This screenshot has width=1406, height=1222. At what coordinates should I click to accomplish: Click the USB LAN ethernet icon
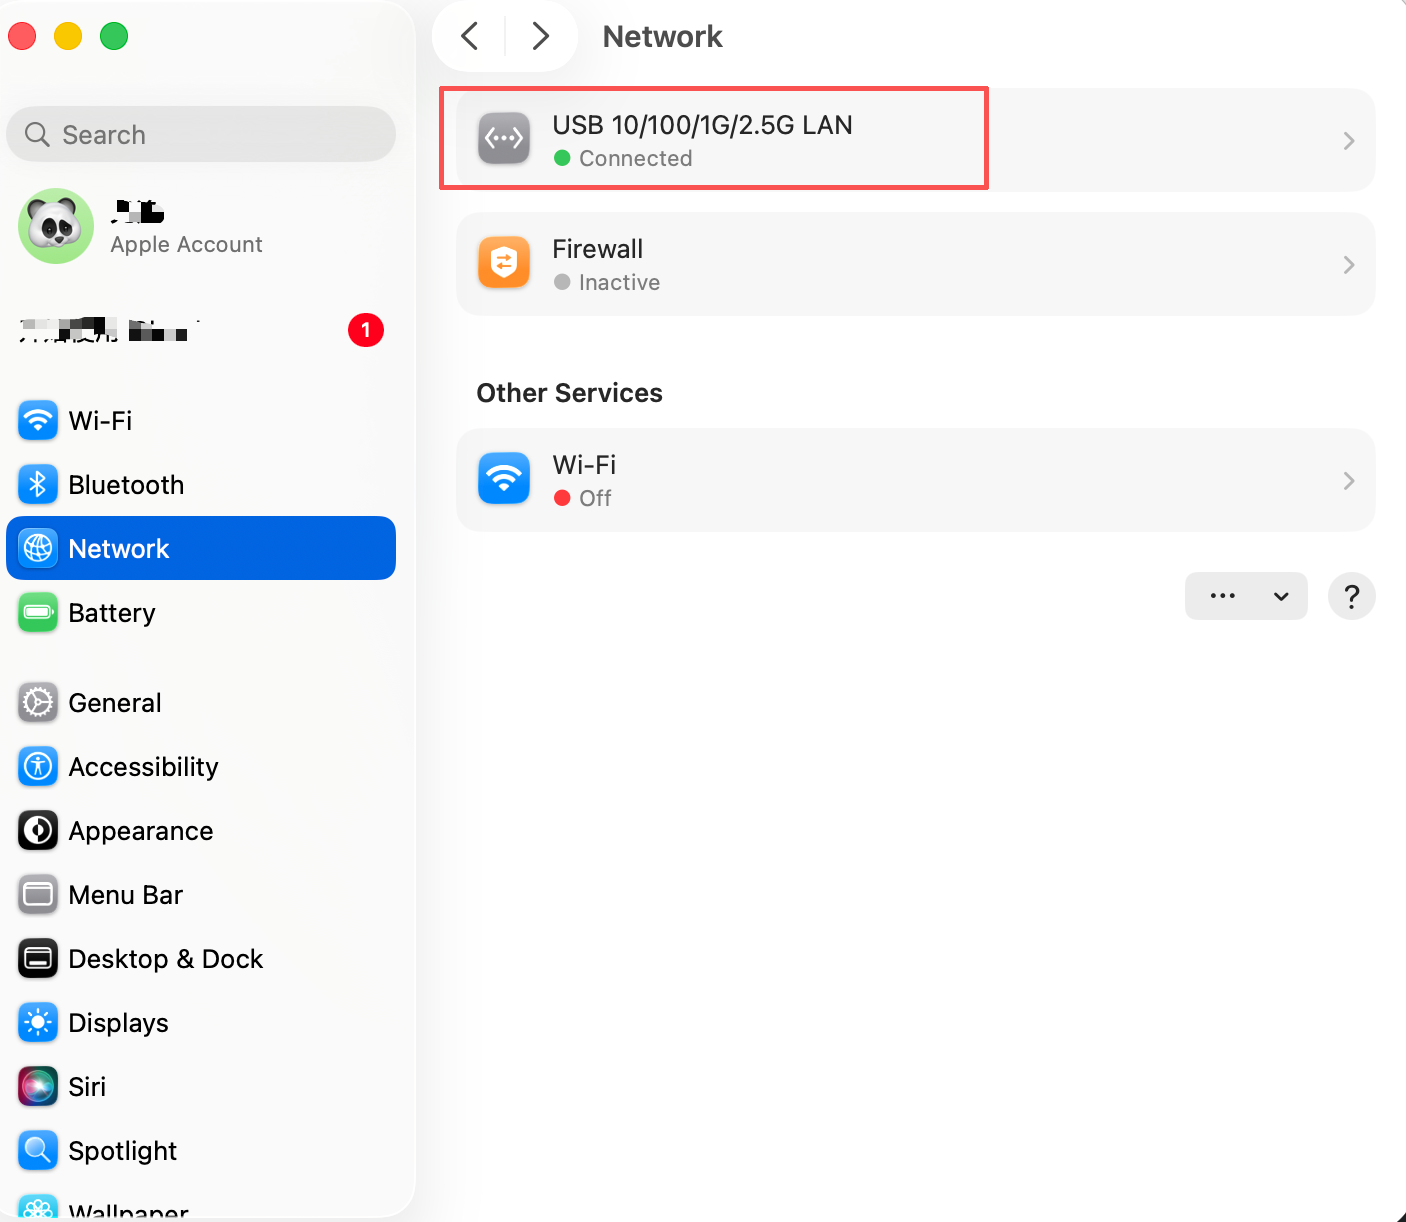[x=504, y=139]
